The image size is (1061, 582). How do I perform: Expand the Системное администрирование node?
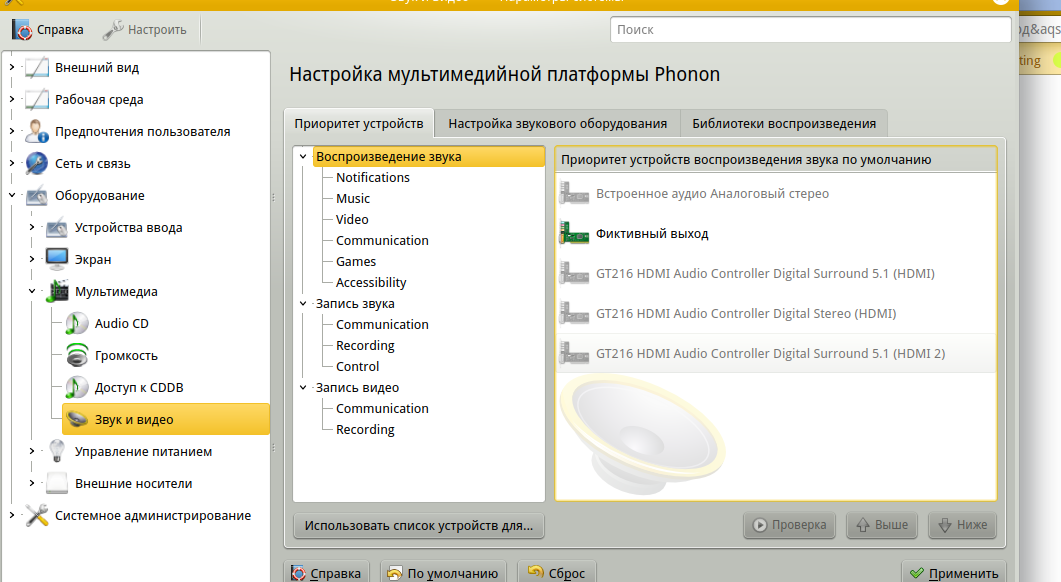tap(12, 515)
